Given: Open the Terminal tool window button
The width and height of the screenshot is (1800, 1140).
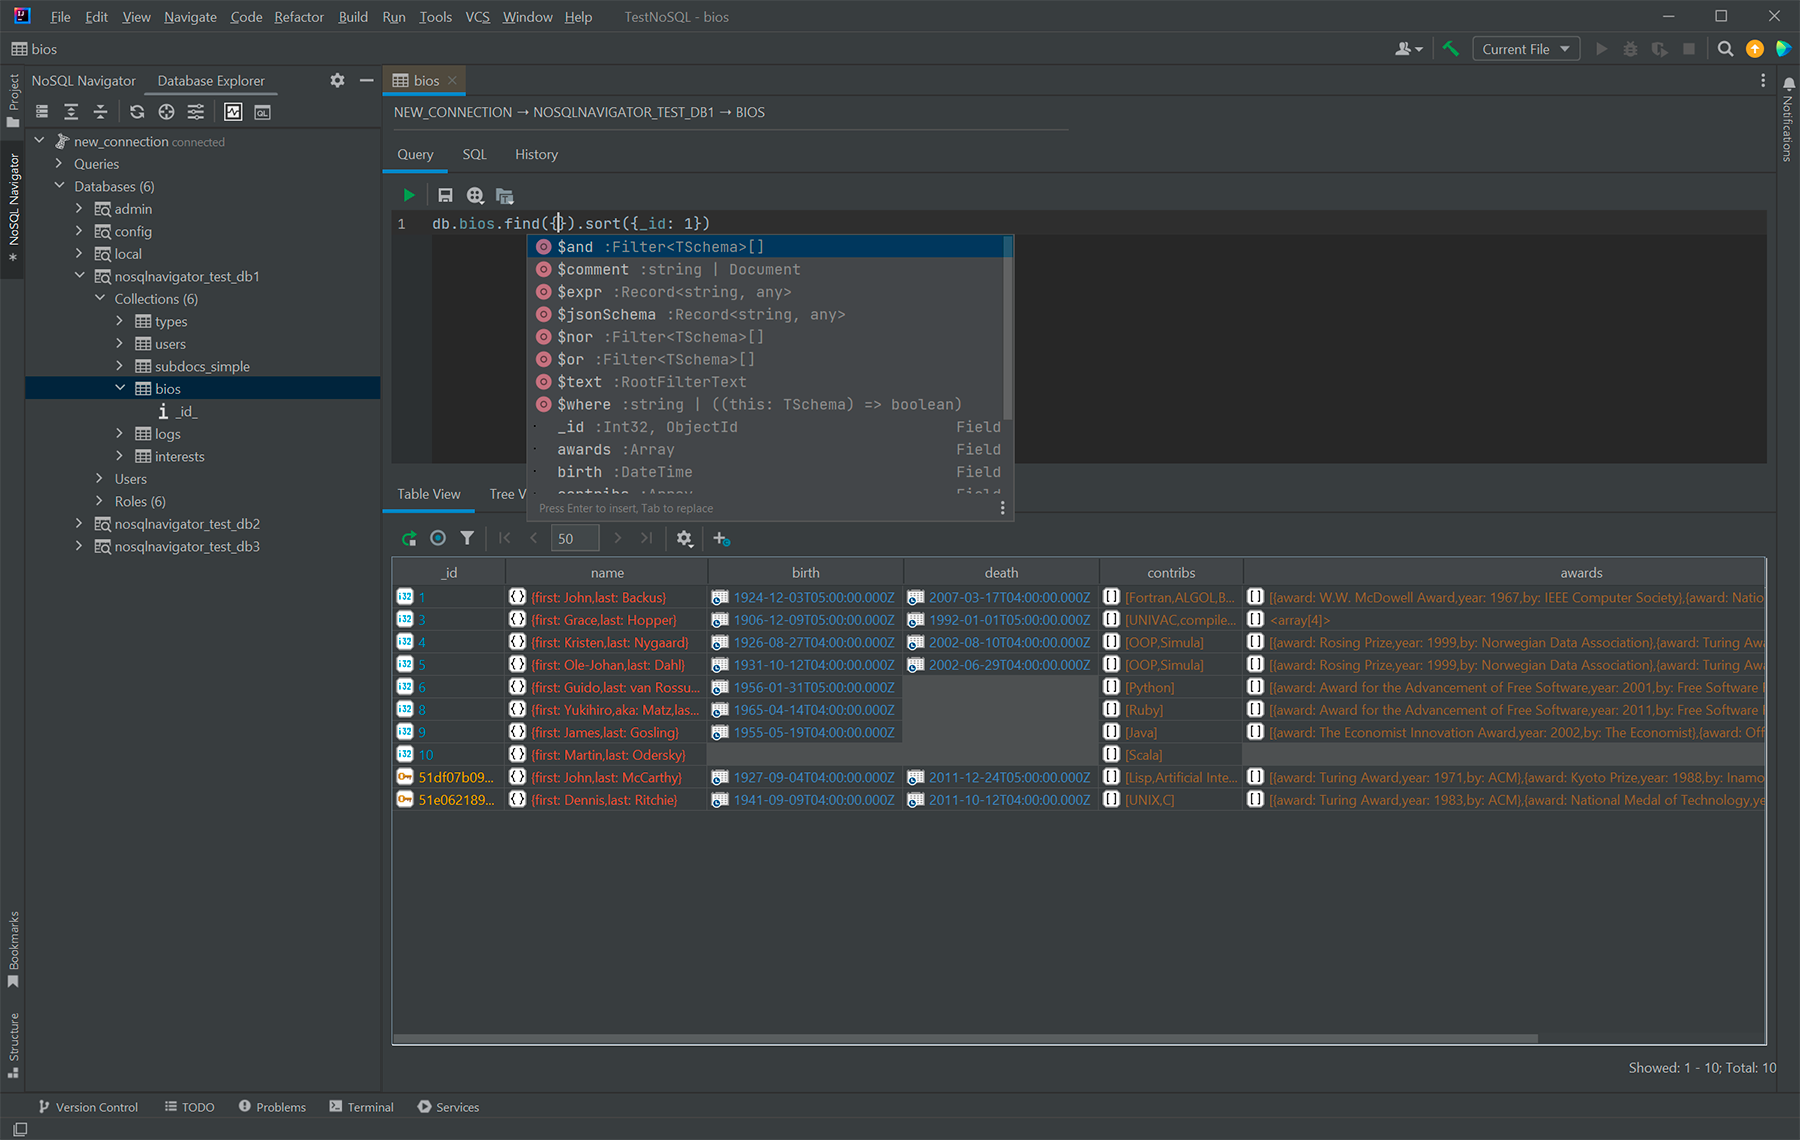Looking at the screenshot, I should (x=362, y=1107).
